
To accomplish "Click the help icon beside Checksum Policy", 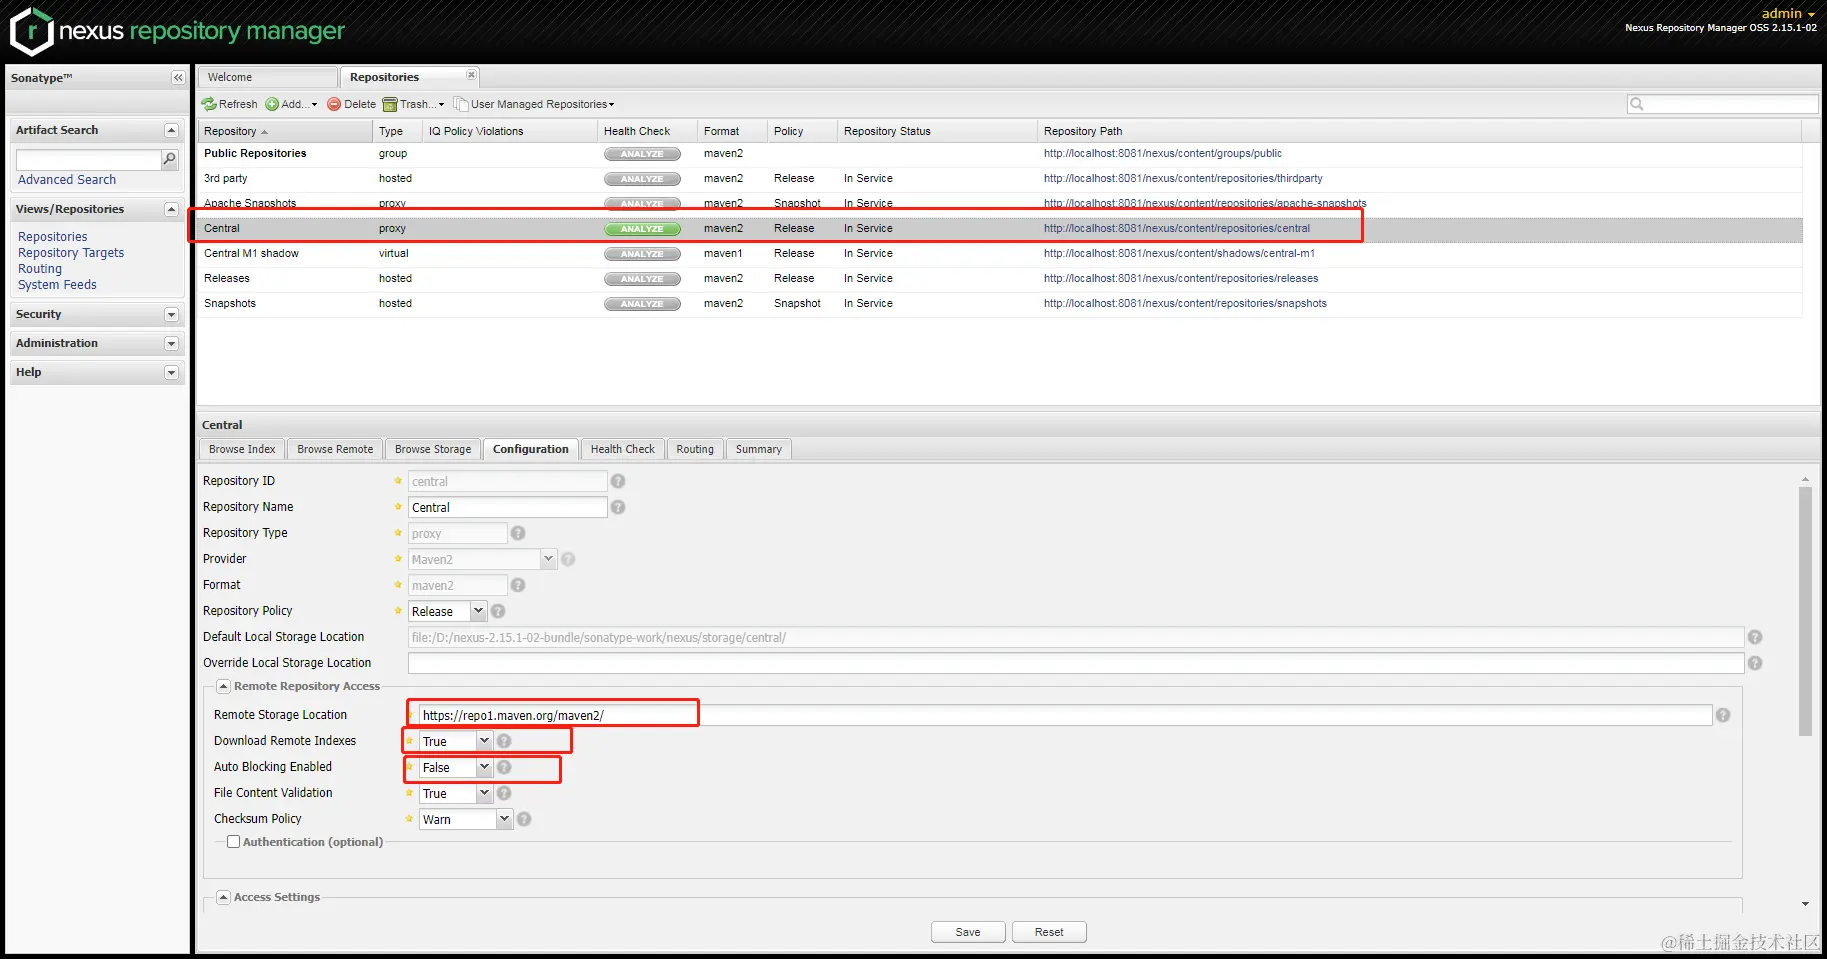I will tap(524, 820).
